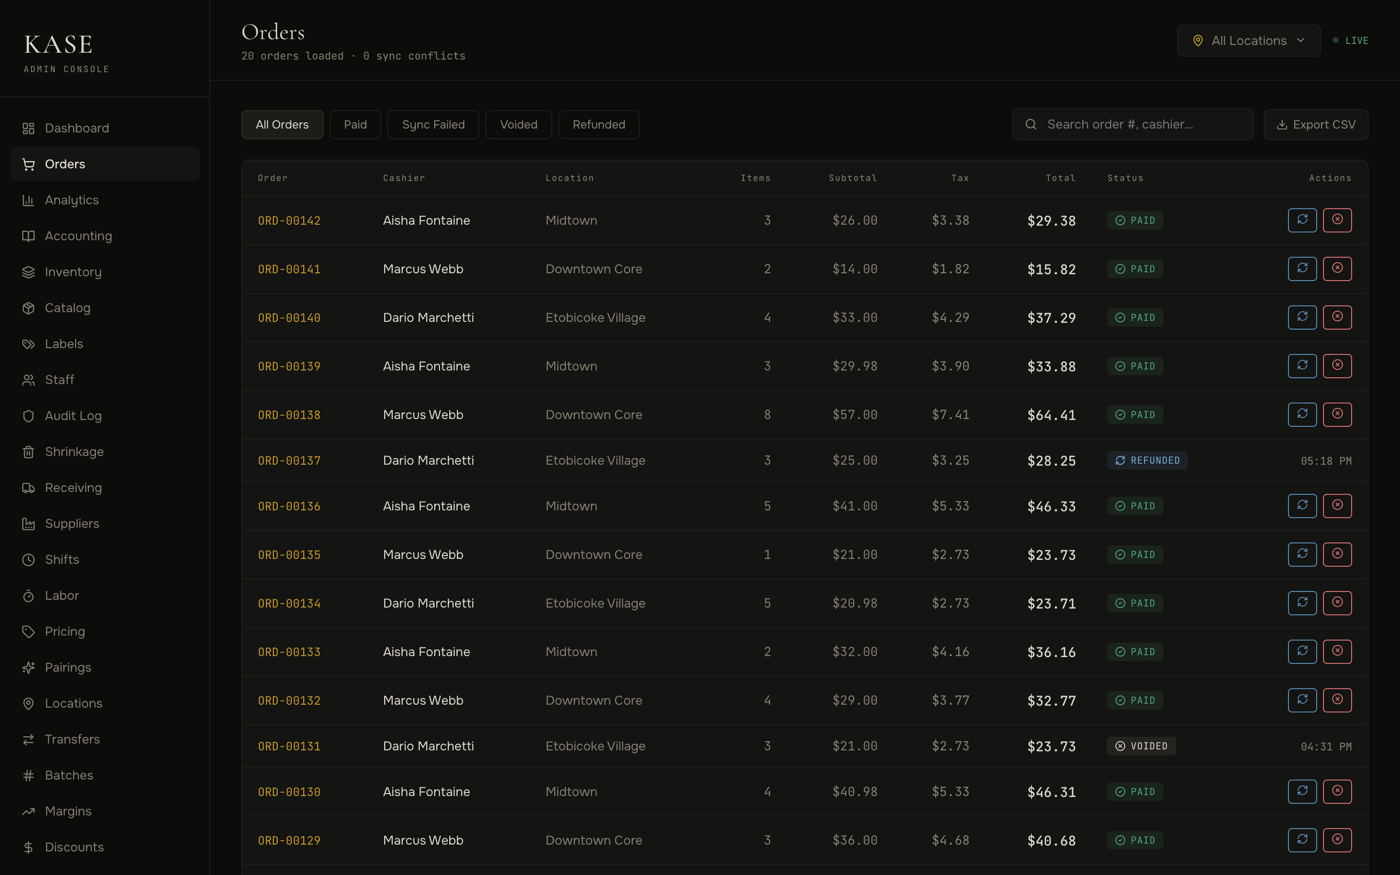Click refund icon for order ORD-00129

1302,840
